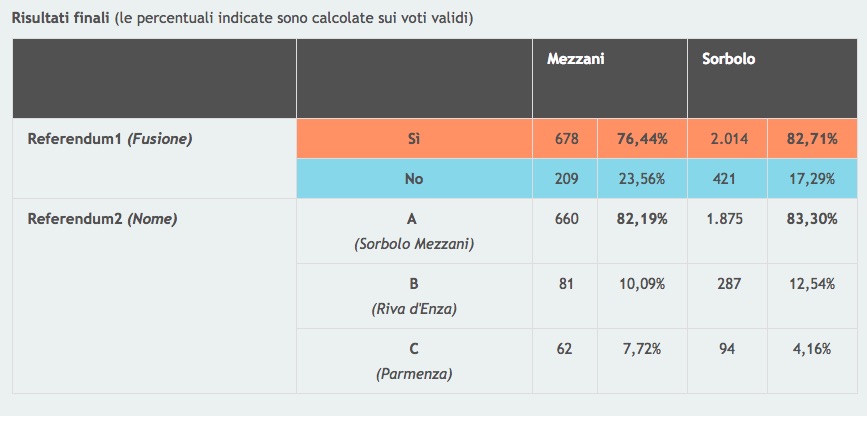The image size is (867, 429).
Task: Click the 76,44% percentage cell
Action: click(642, 139)
